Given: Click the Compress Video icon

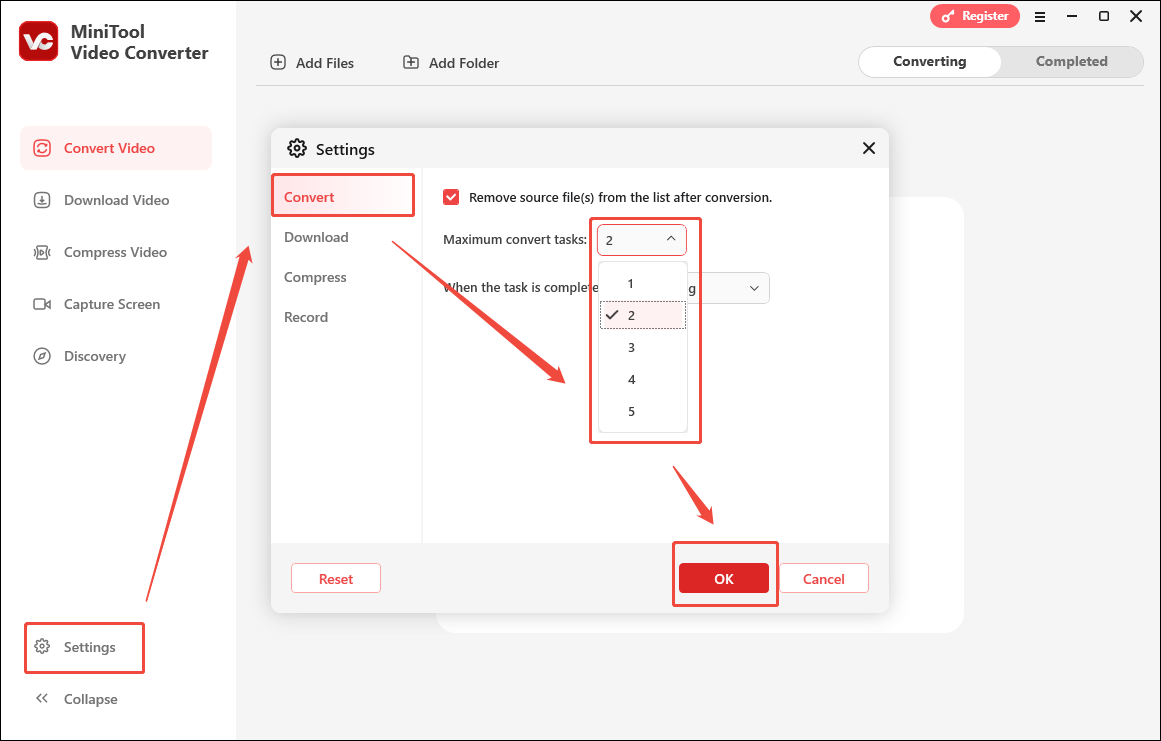Looking at the screenshot, I should 42,252.
